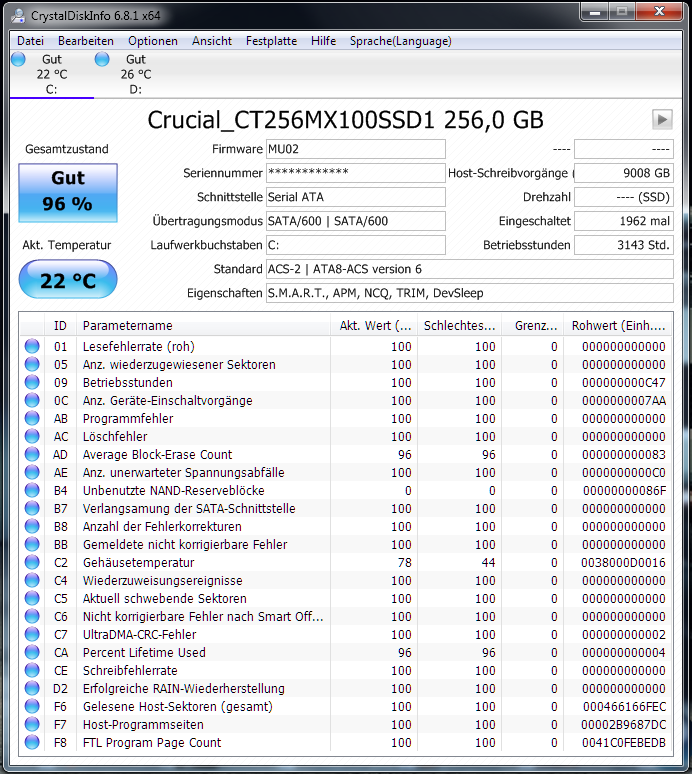Click status orb of unerwarteter Spannungsabfälle row
692x774 pixels.
[32, 472]
